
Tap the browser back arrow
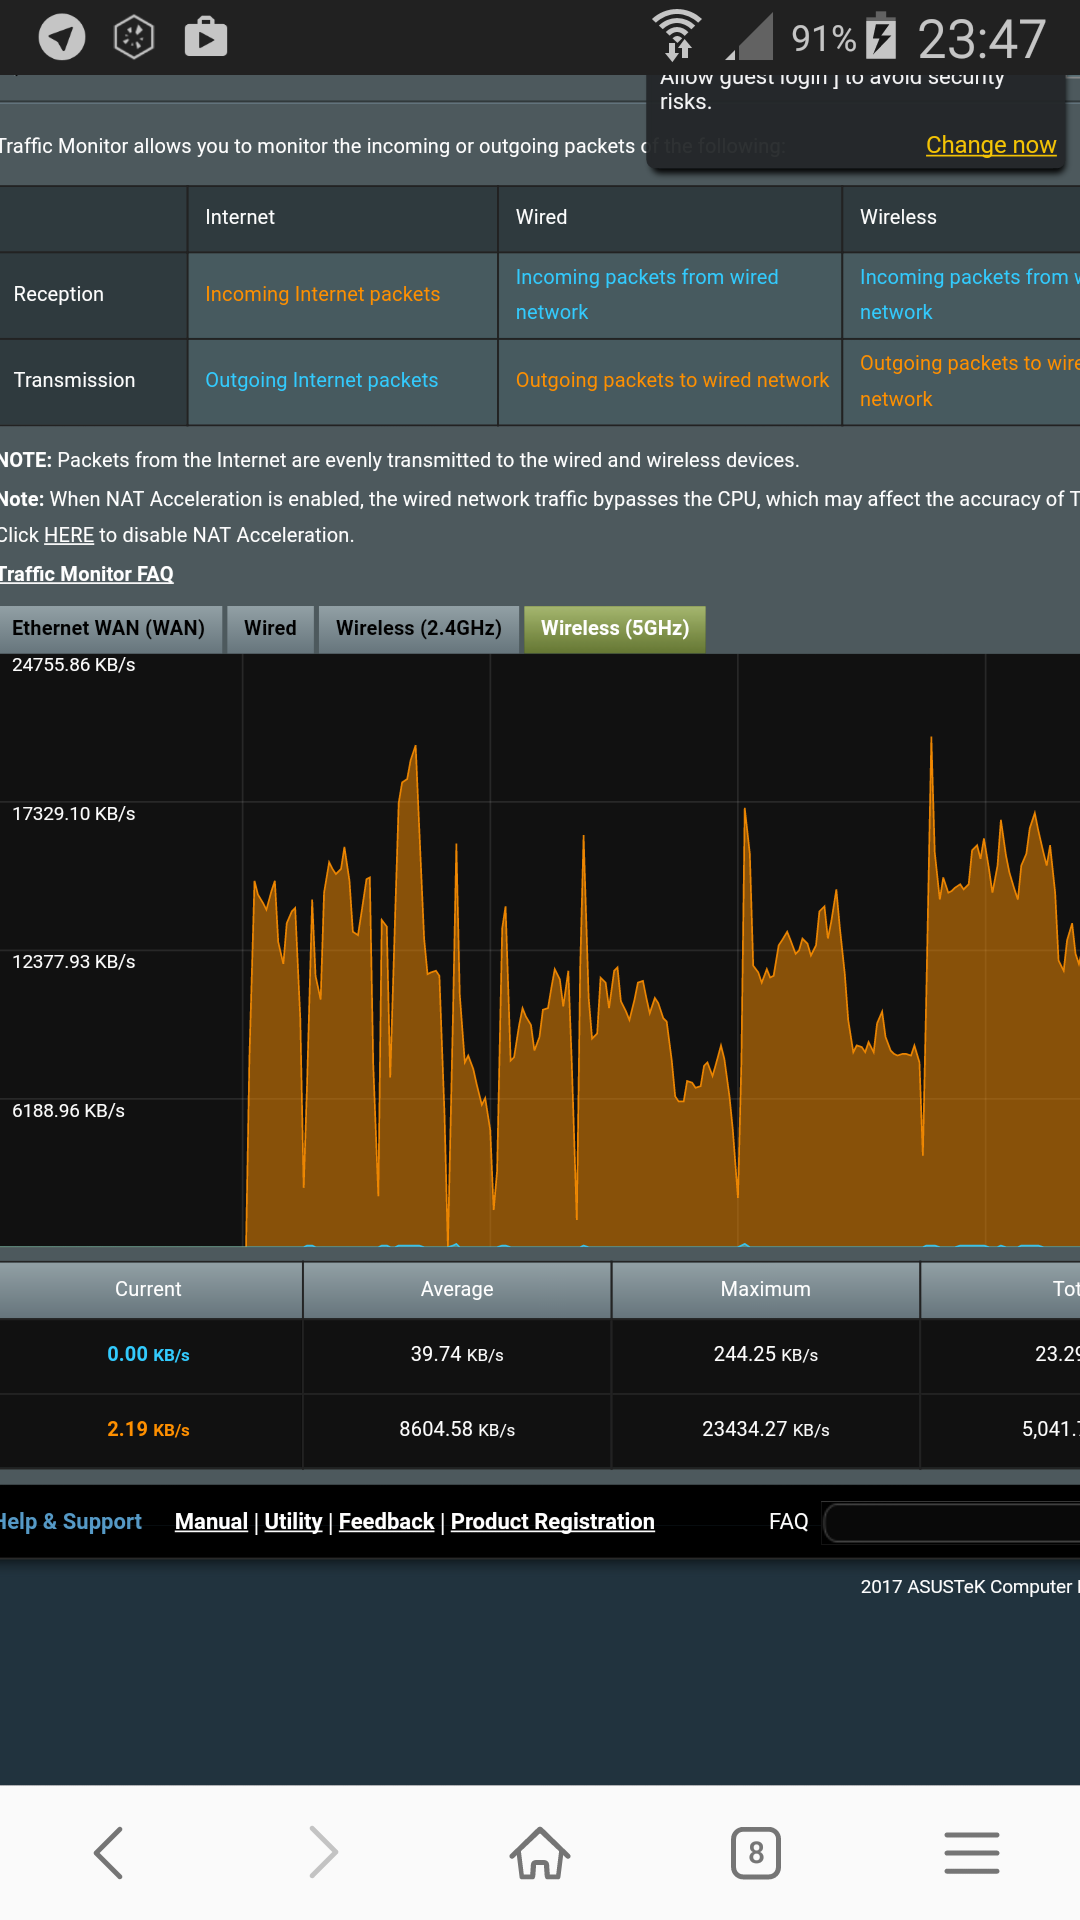point(108,1853)
